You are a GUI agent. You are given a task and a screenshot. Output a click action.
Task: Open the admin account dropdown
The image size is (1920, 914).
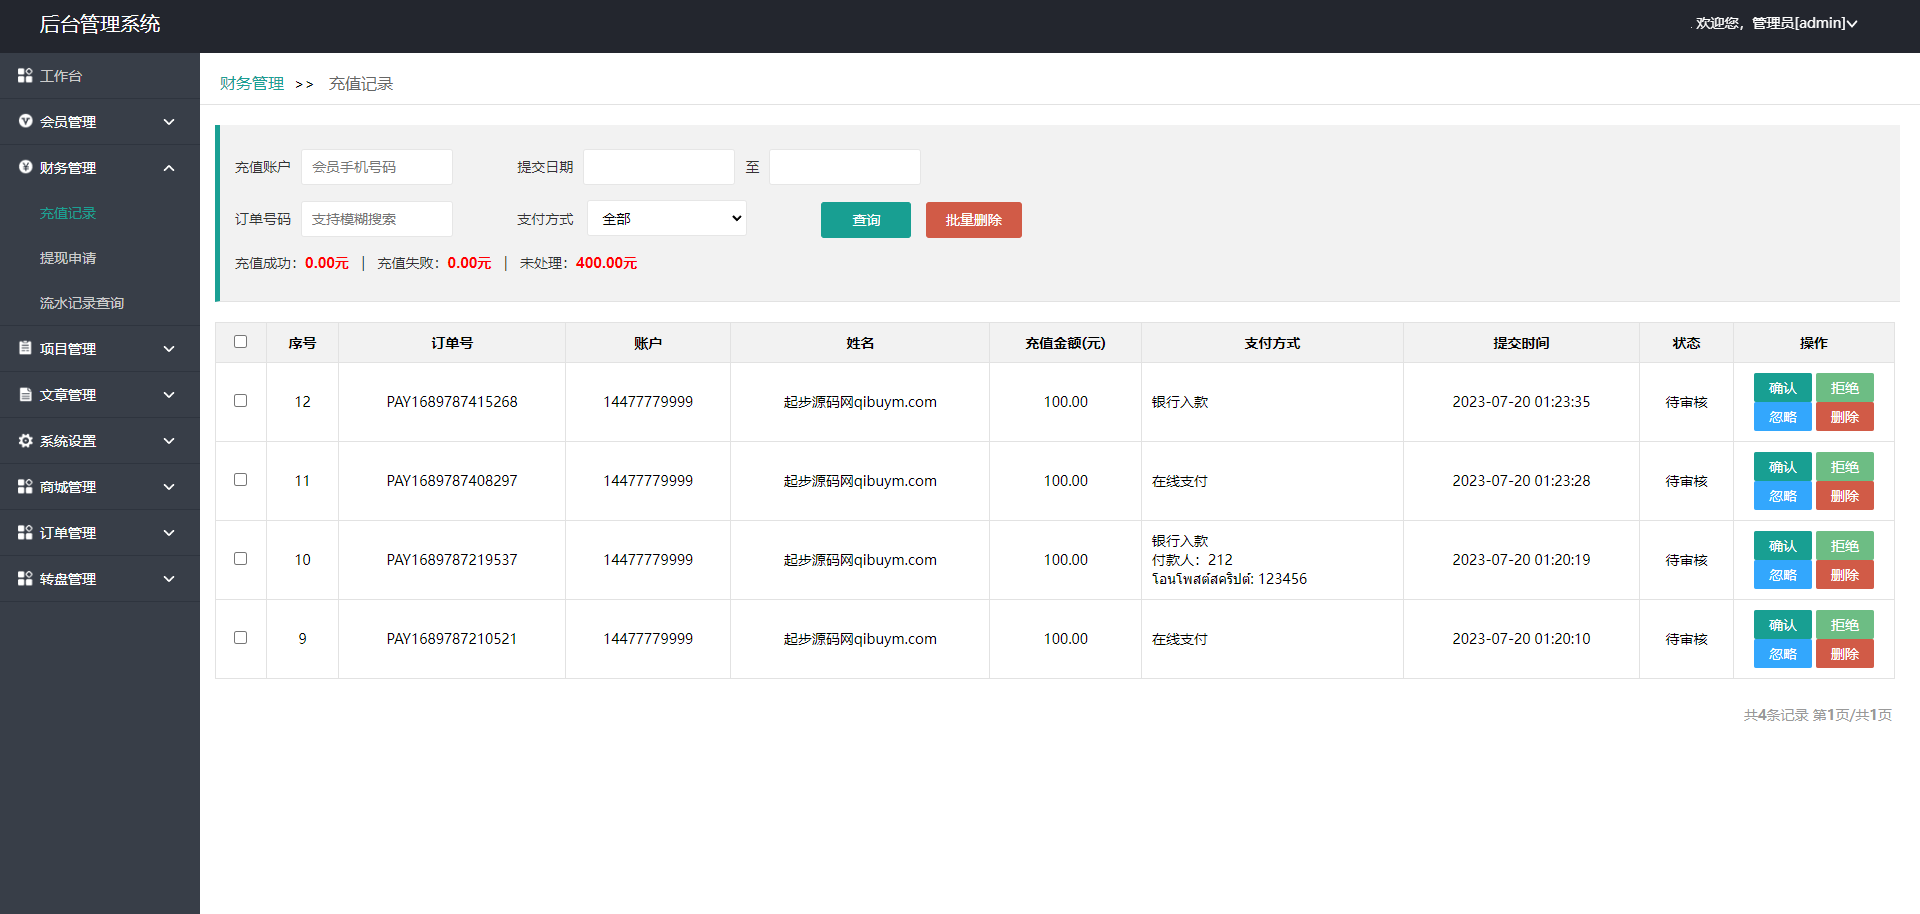1776,23
